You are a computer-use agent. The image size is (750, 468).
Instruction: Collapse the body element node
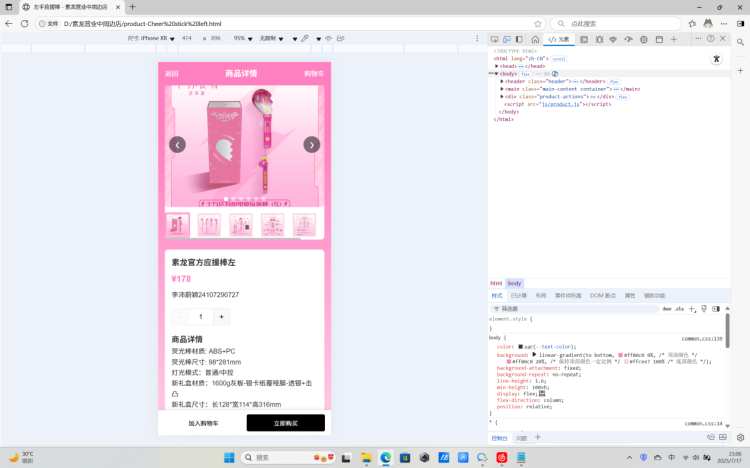pos(496,74)
